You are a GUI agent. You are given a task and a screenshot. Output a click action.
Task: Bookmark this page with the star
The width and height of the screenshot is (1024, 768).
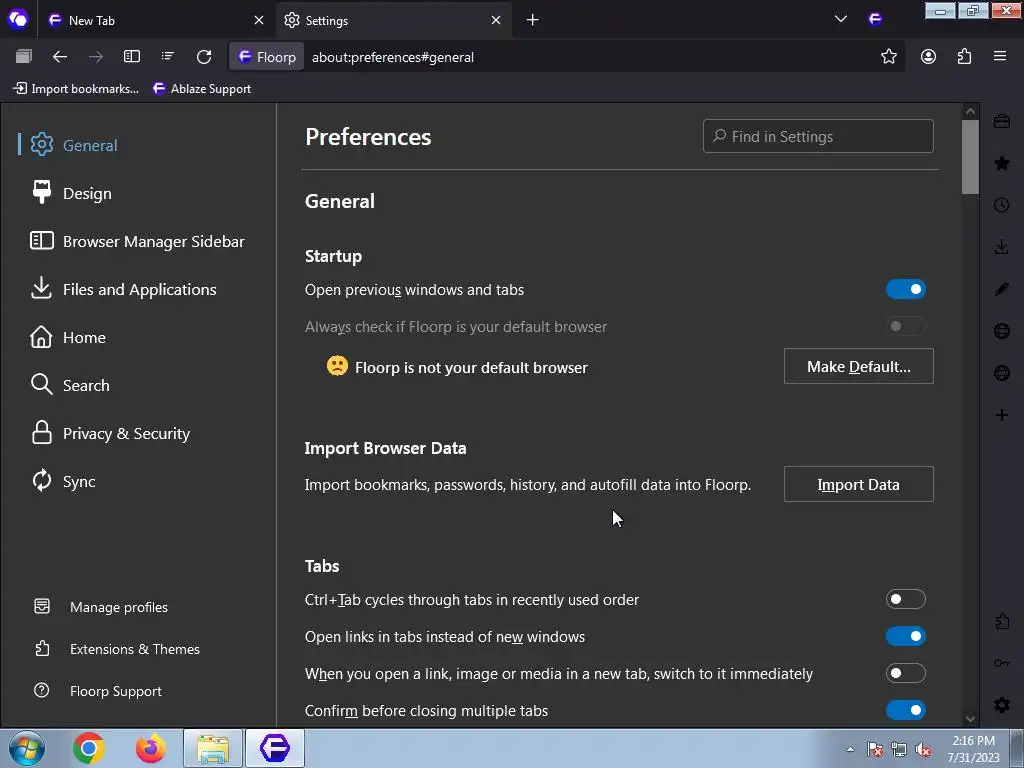coord(889,57)
